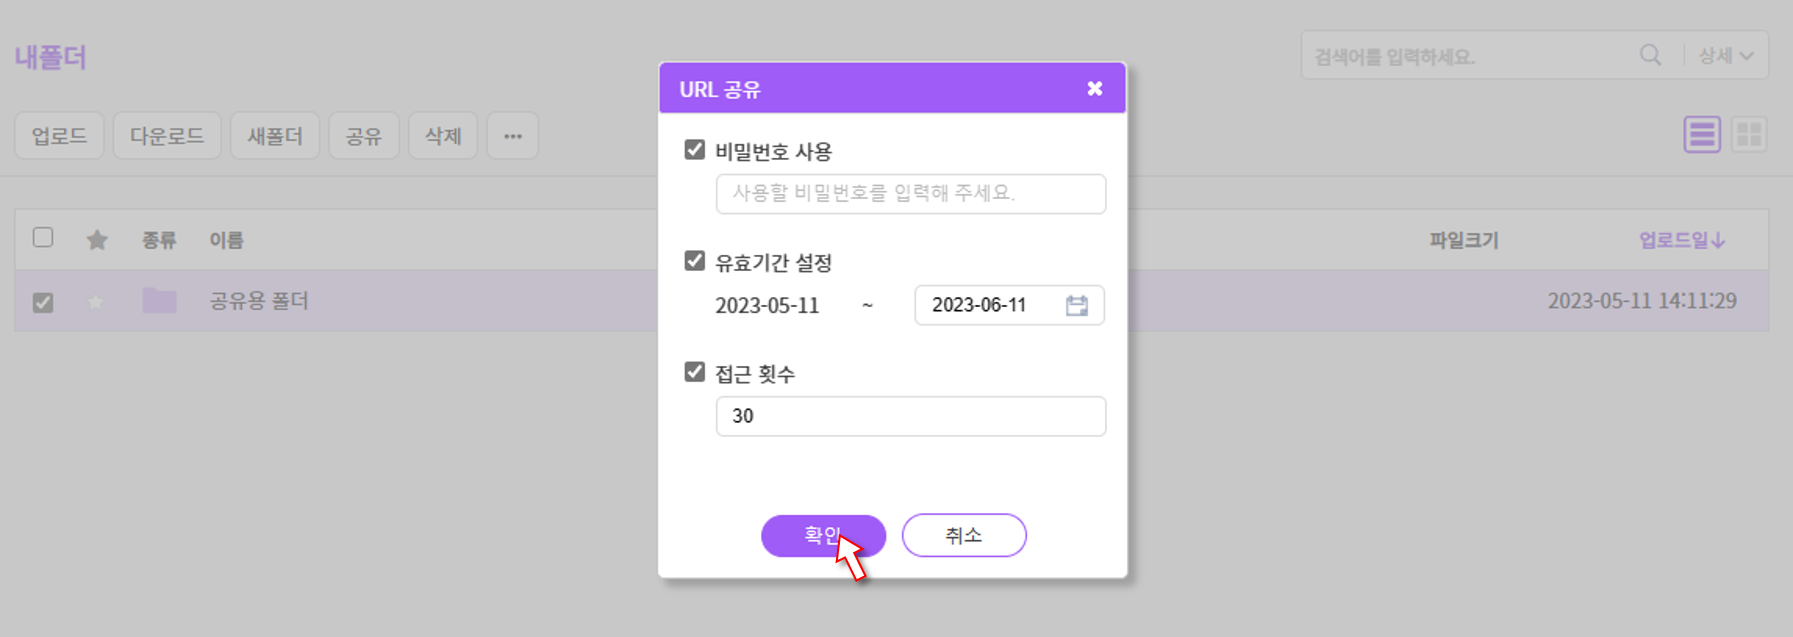Click the star column header icon

pos(97,240)
